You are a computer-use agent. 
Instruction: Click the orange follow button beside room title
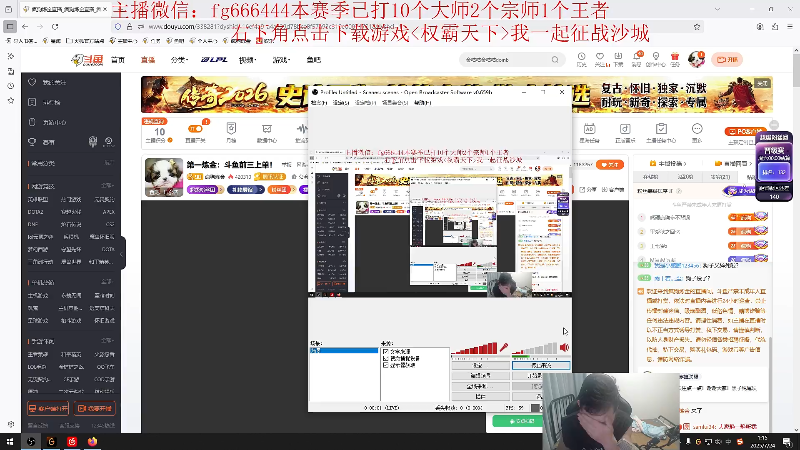pos(609,165)
